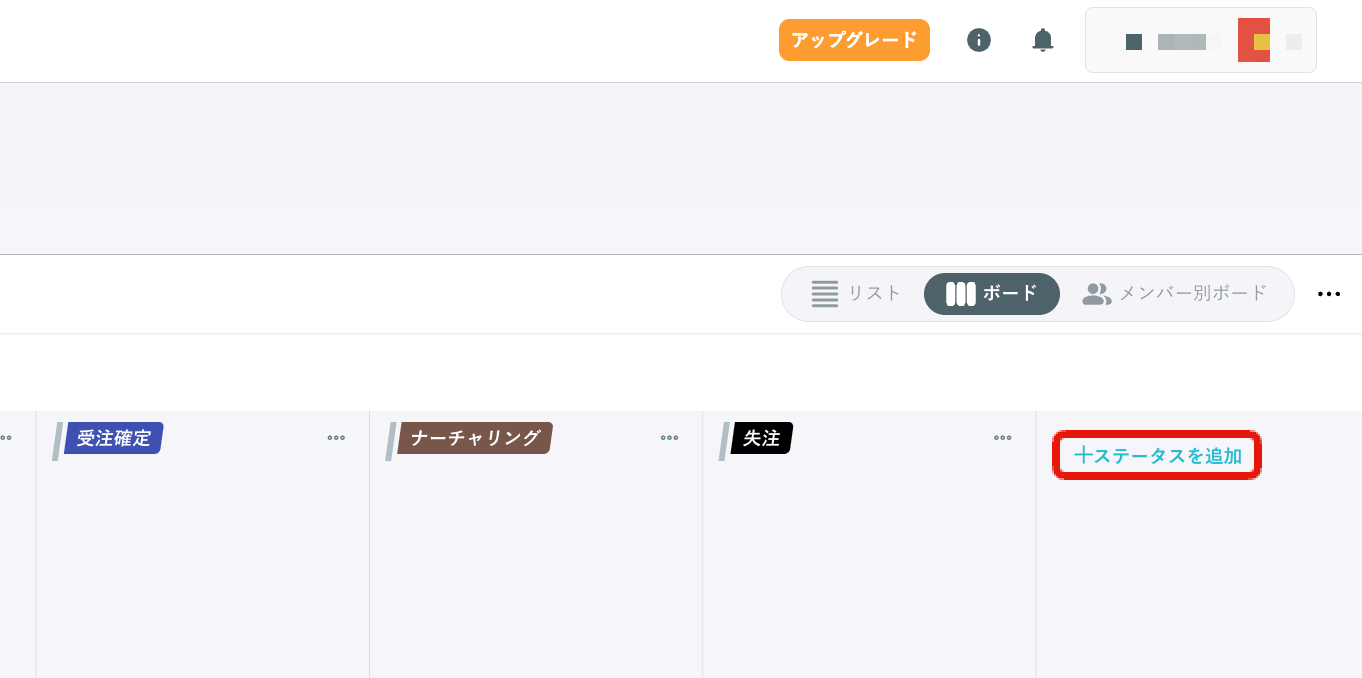Open 失注 column options menu
Screen dimensions: 1362x678
coord(1002,438)
